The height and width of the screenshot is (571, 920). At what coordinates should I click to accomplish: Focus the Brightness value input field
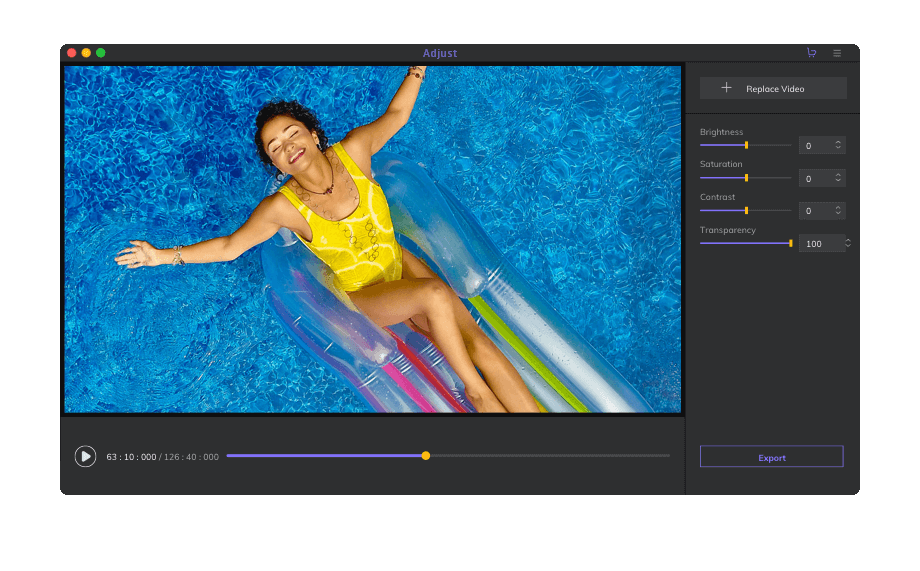point(813,146)
